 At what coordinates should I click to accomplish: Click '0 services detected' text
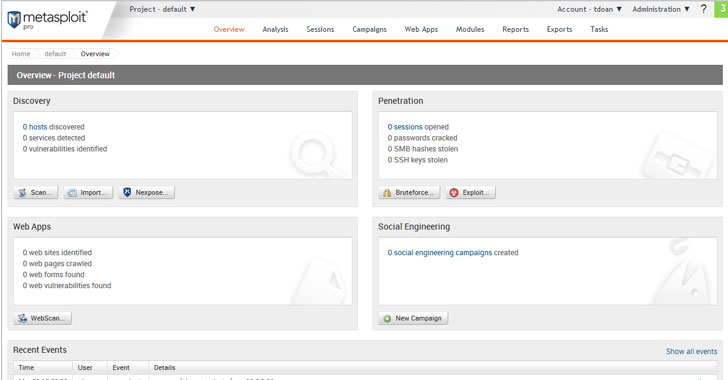point(54,138)
